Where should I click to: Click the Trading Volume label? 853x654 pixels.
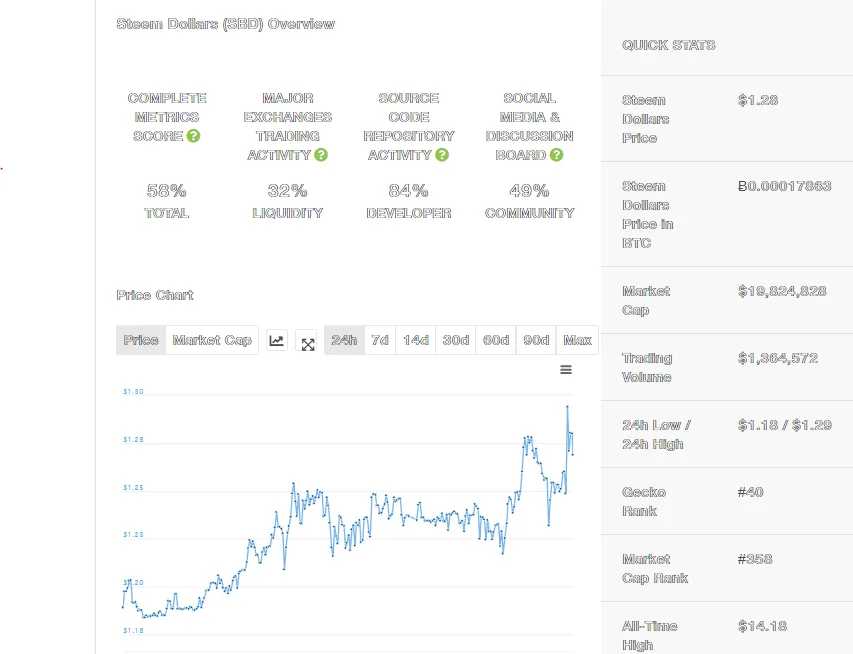coord(647,368)
